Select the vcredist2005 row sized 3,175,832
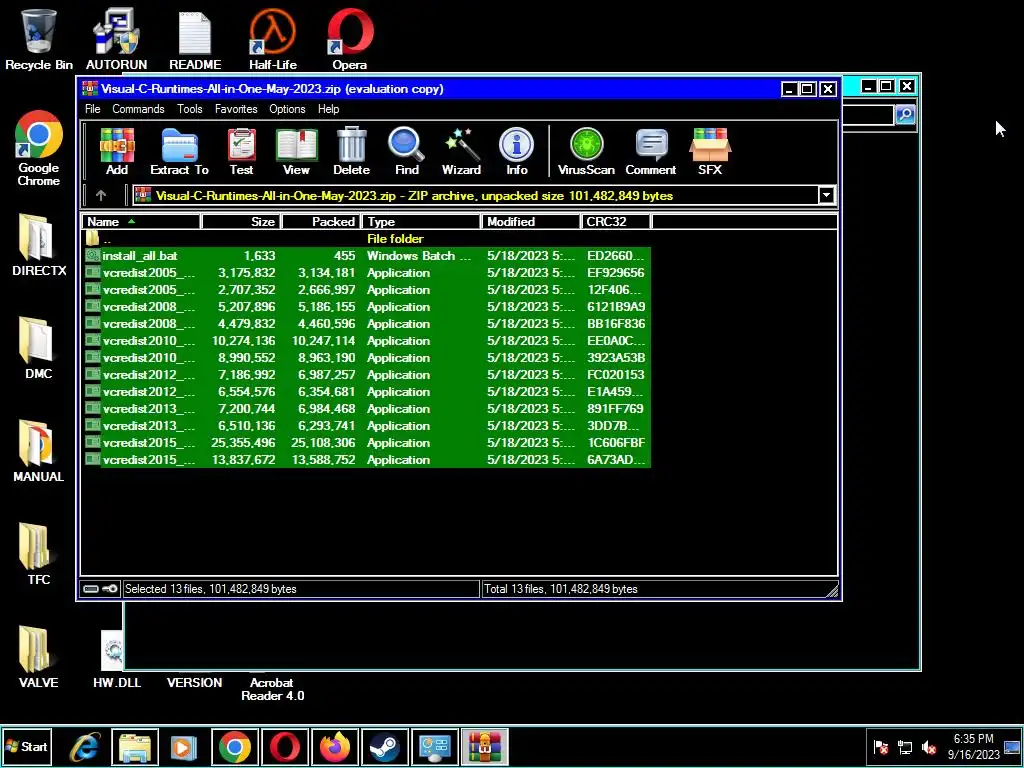This screenshot has width=1024, height=768. click(x=366, y=273)
